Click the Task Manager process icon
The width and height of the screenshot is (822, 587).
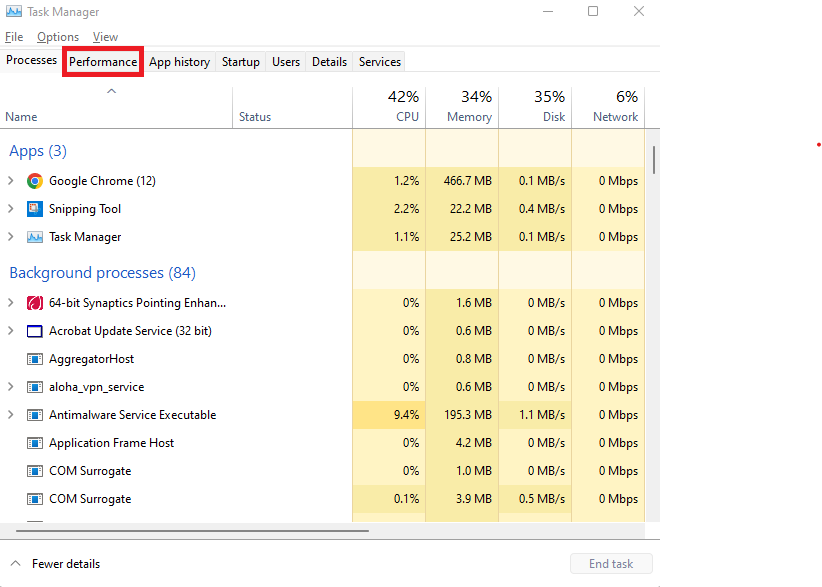pos(35,237)
